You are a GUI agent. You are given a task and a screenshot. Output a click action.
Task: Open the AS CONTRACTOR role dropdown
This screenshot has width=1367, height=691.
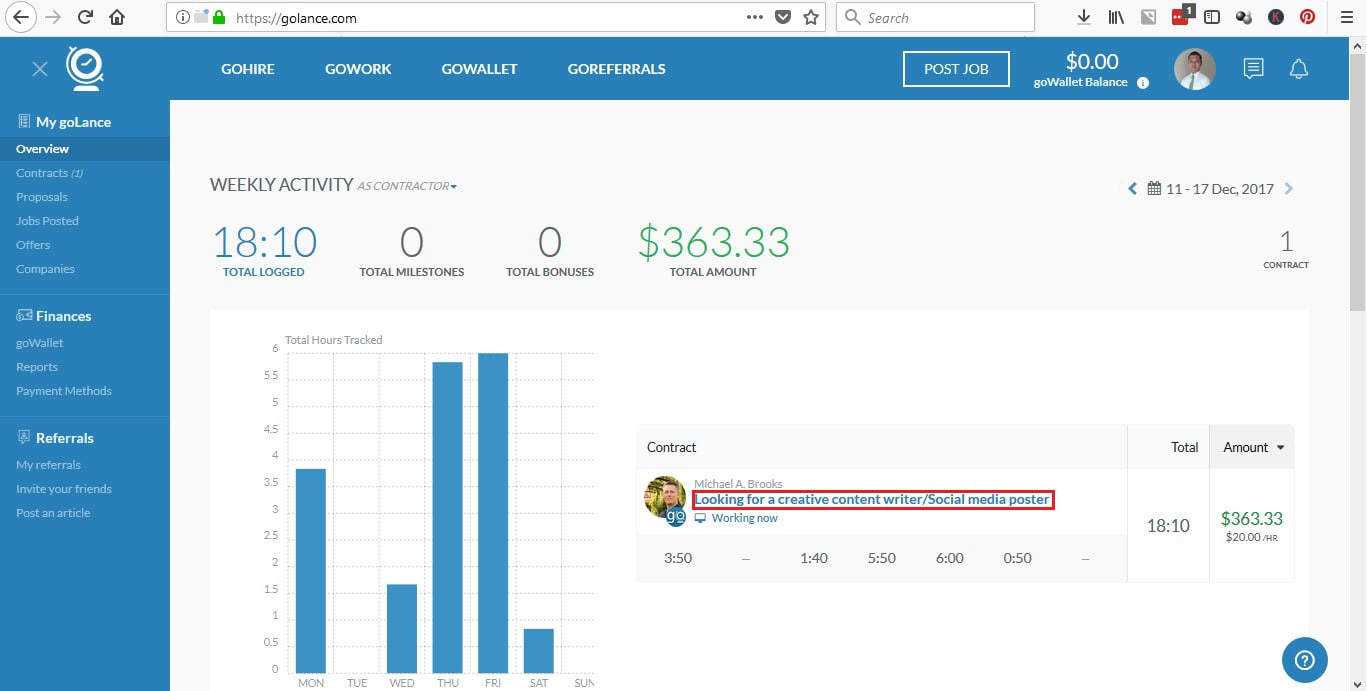click(407, 186)
